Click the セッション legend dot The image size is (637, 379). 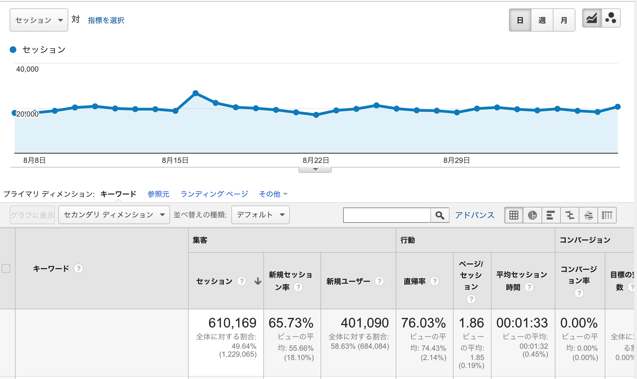tap(13, 50)
